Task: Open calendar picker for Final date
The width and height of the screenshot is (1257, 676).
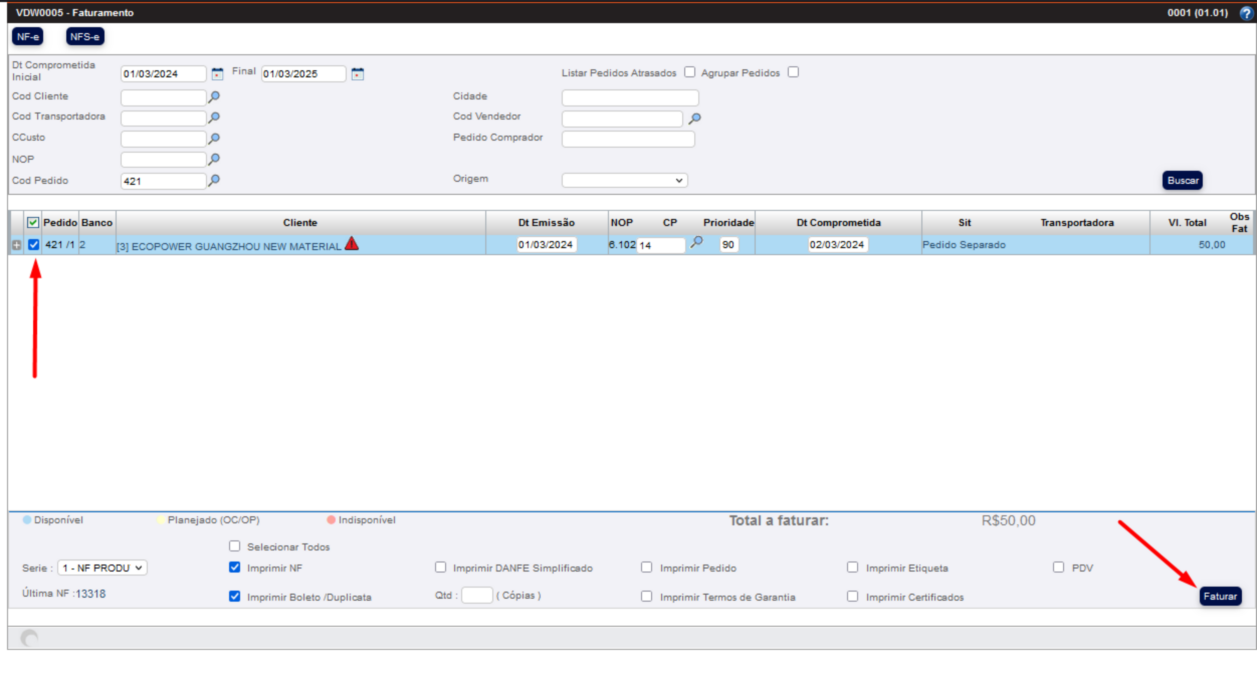Action: (357, 74)
